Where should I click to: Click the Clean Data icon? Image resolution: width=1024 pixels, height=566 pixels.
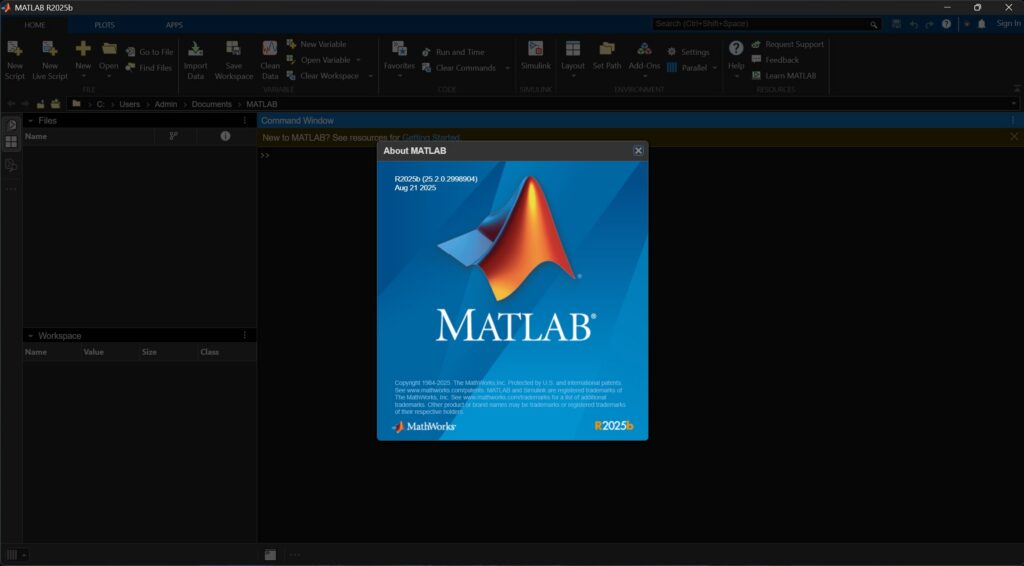coord(270,49)
